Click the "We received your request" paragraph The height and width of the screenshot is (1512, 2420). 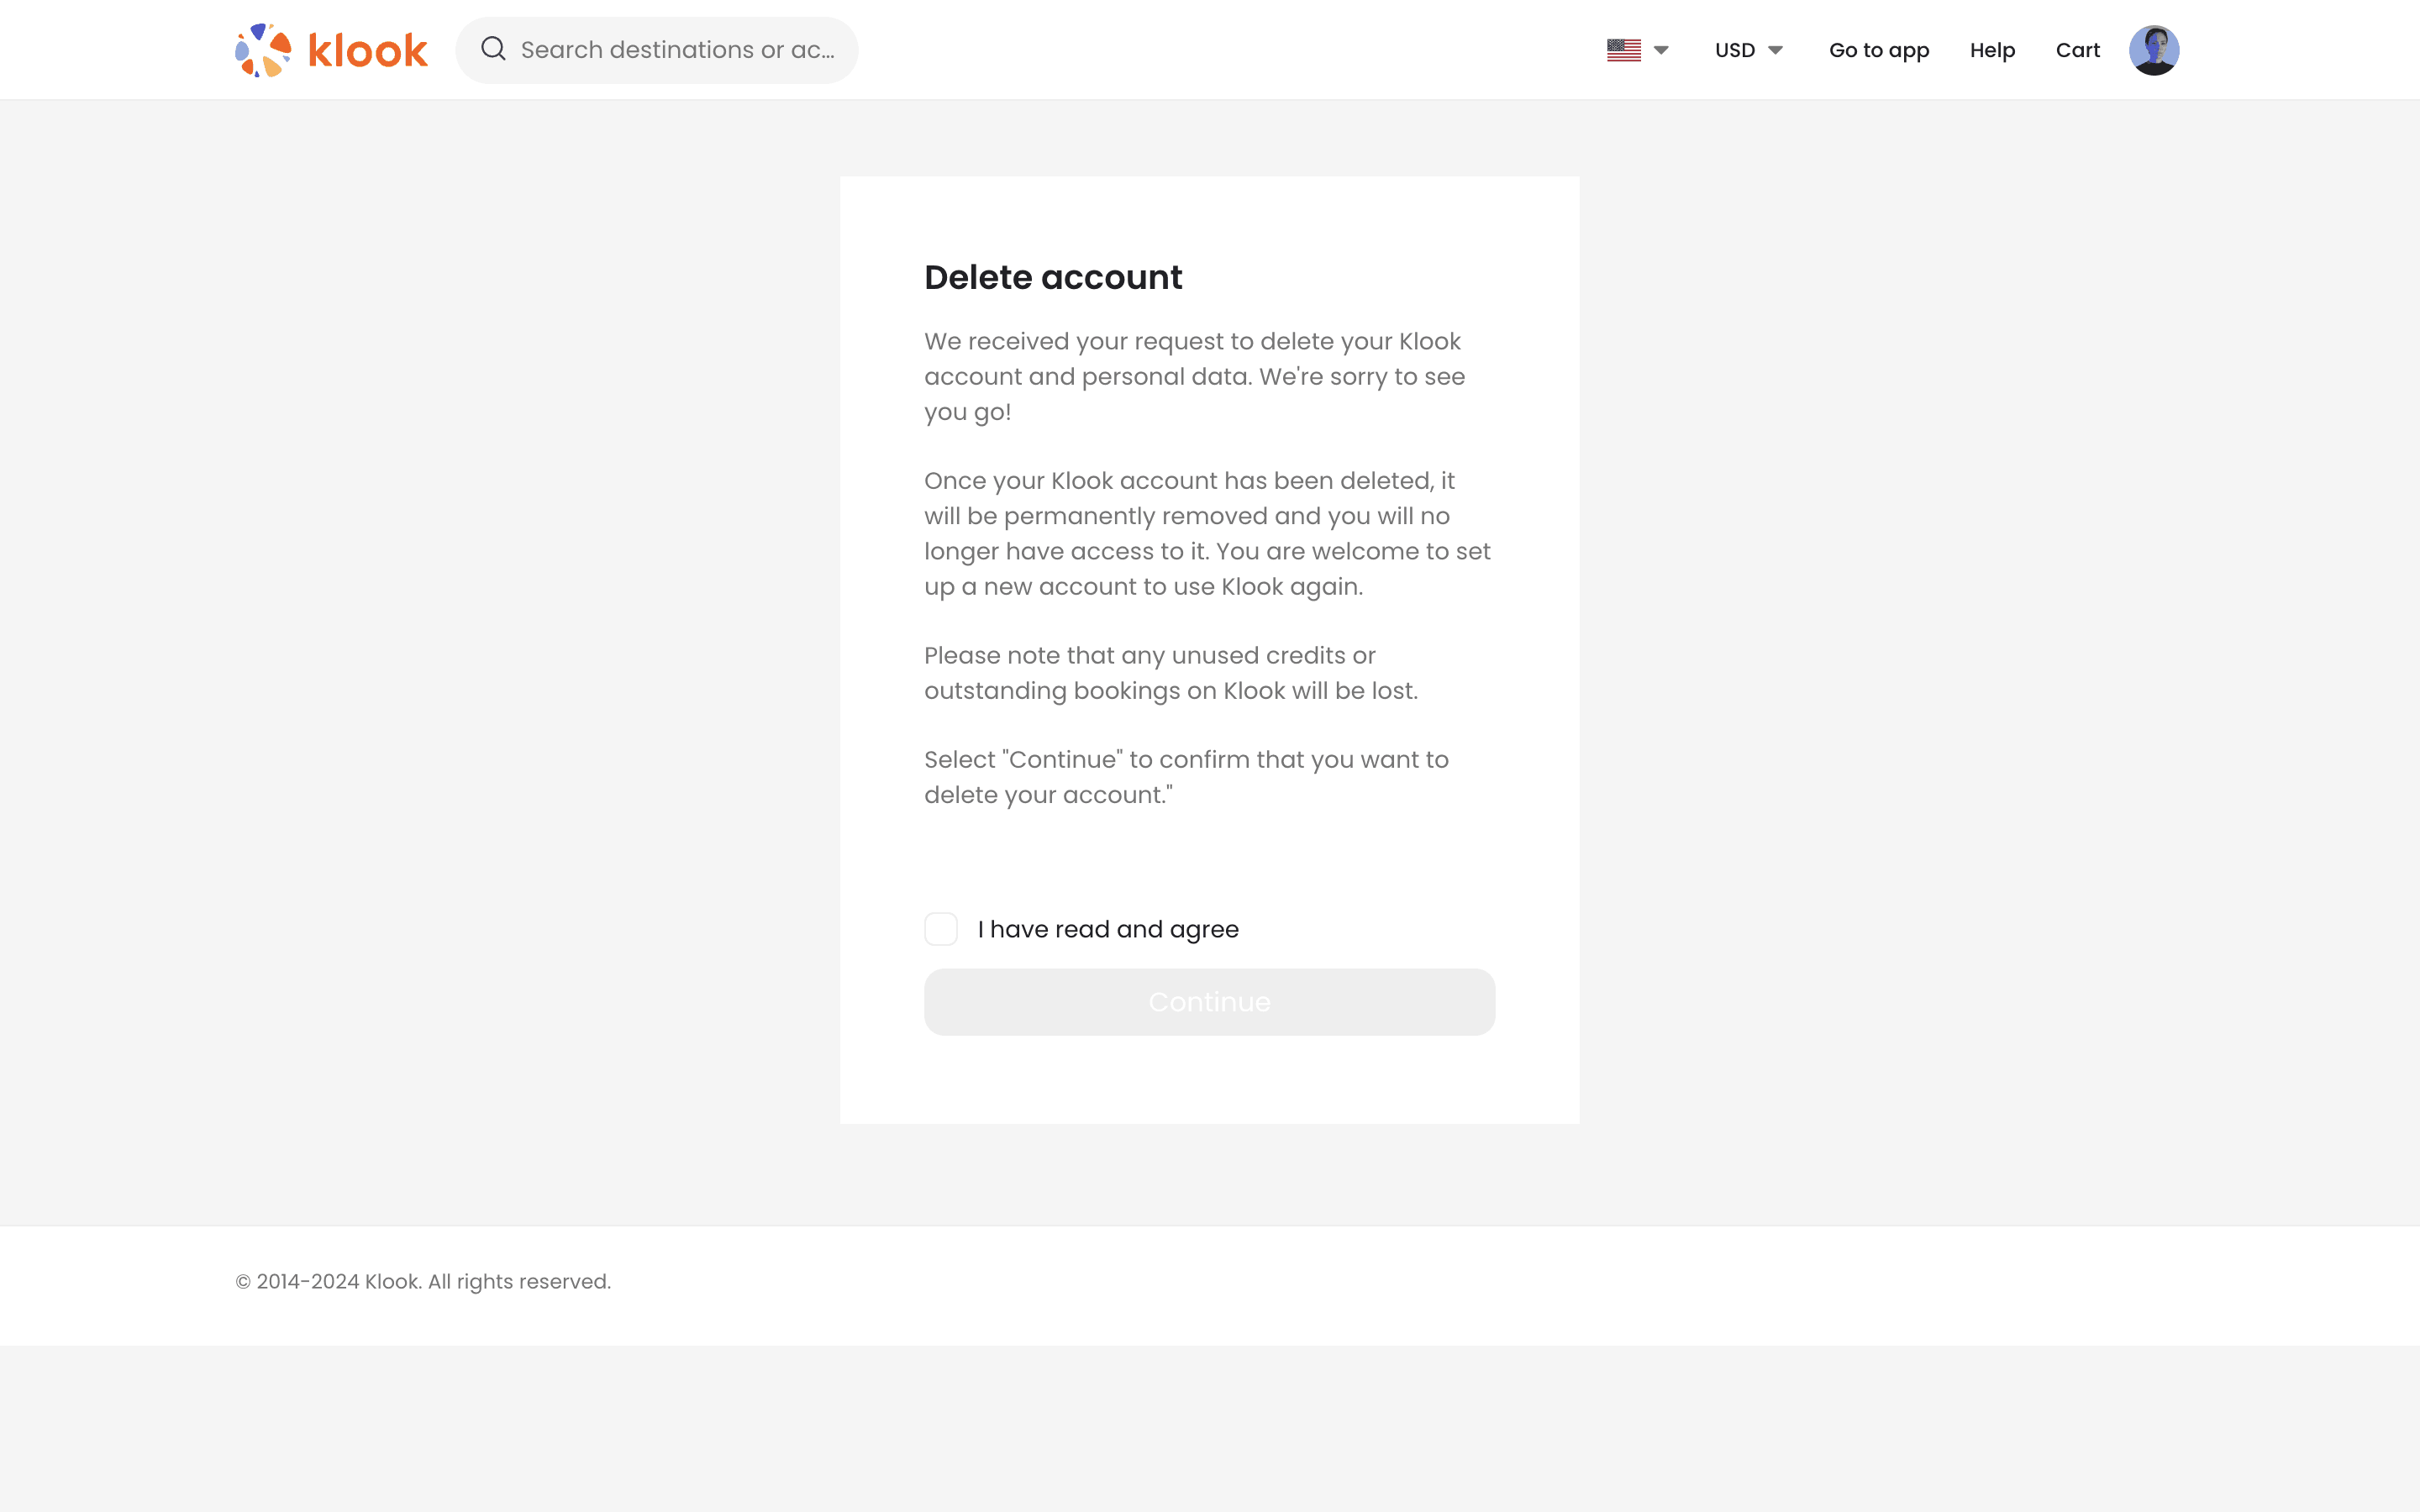click(1194, 376)
